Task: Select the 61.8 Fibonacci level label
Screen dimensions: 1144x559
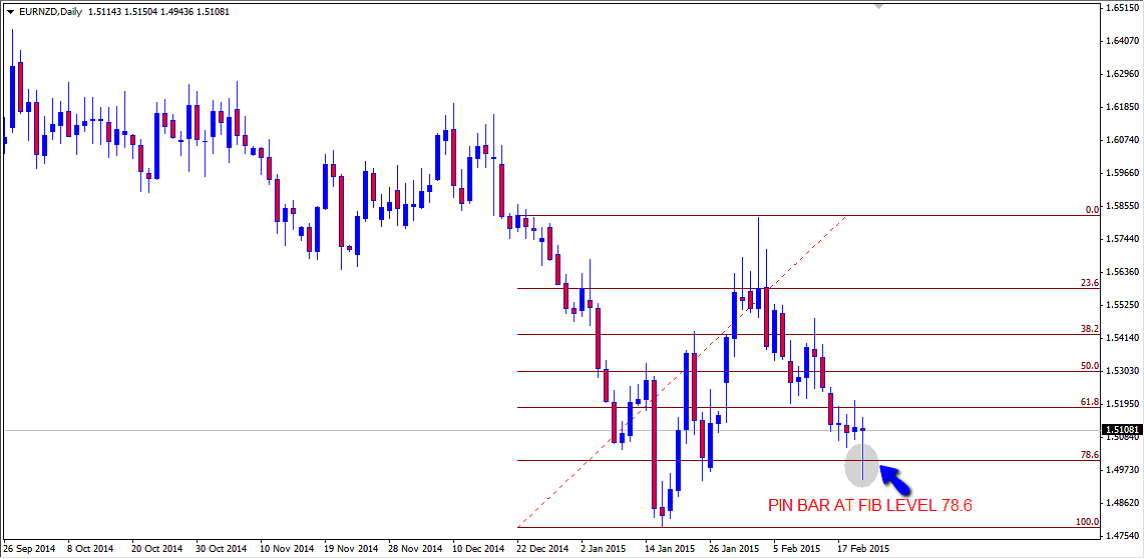Action: click(x=1090, y=402)
